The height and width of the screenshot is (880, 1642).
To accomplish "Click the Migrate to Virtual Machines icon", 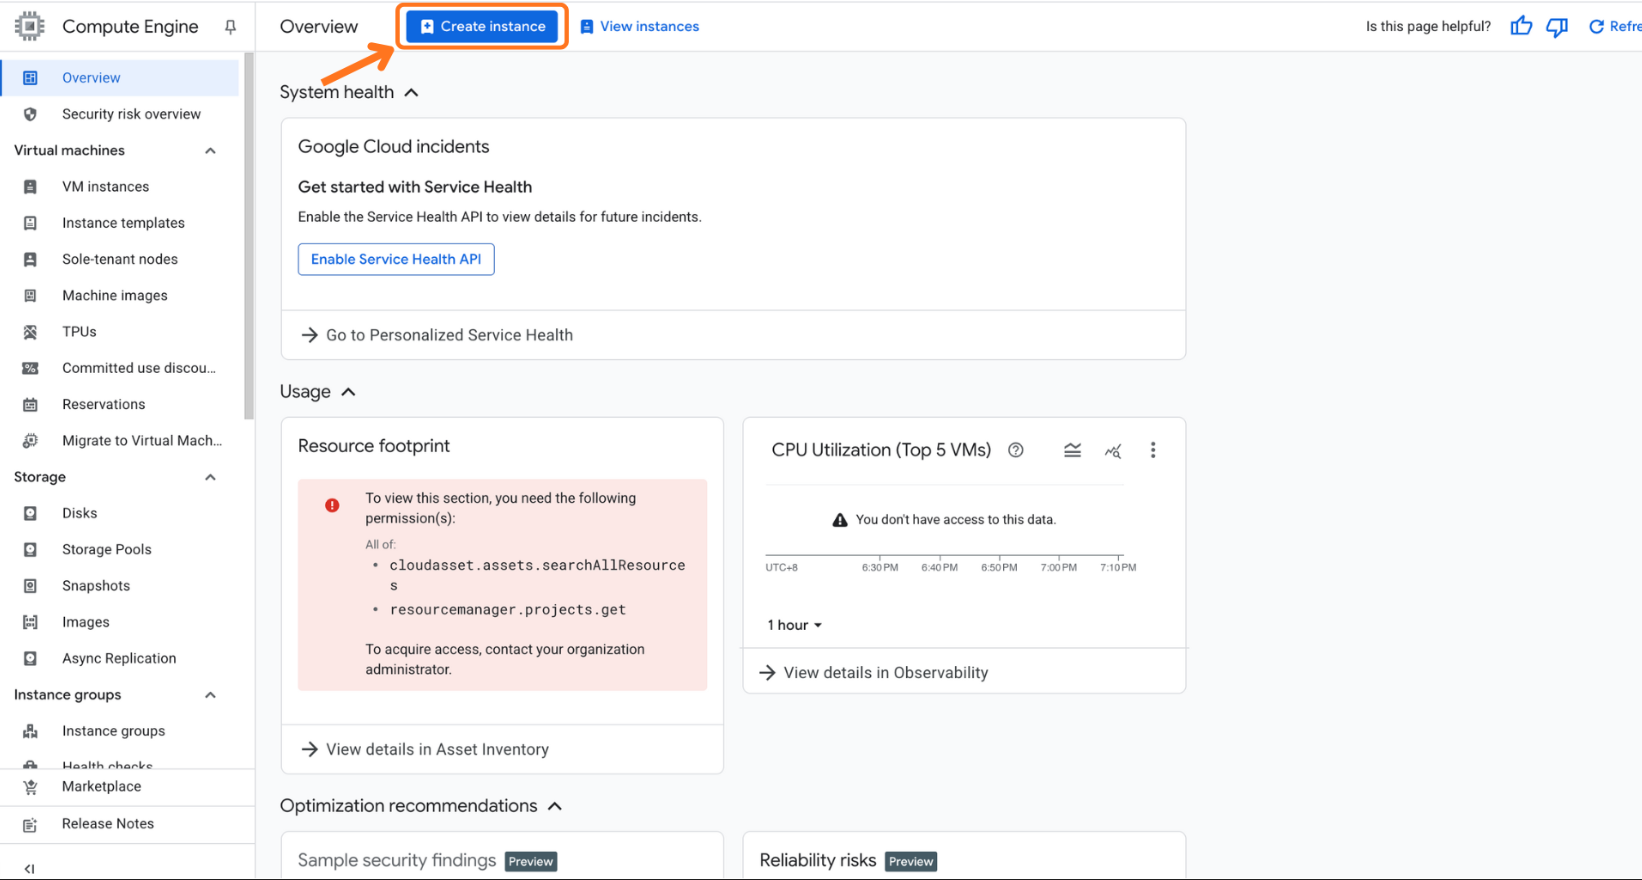I will (30, 441).
